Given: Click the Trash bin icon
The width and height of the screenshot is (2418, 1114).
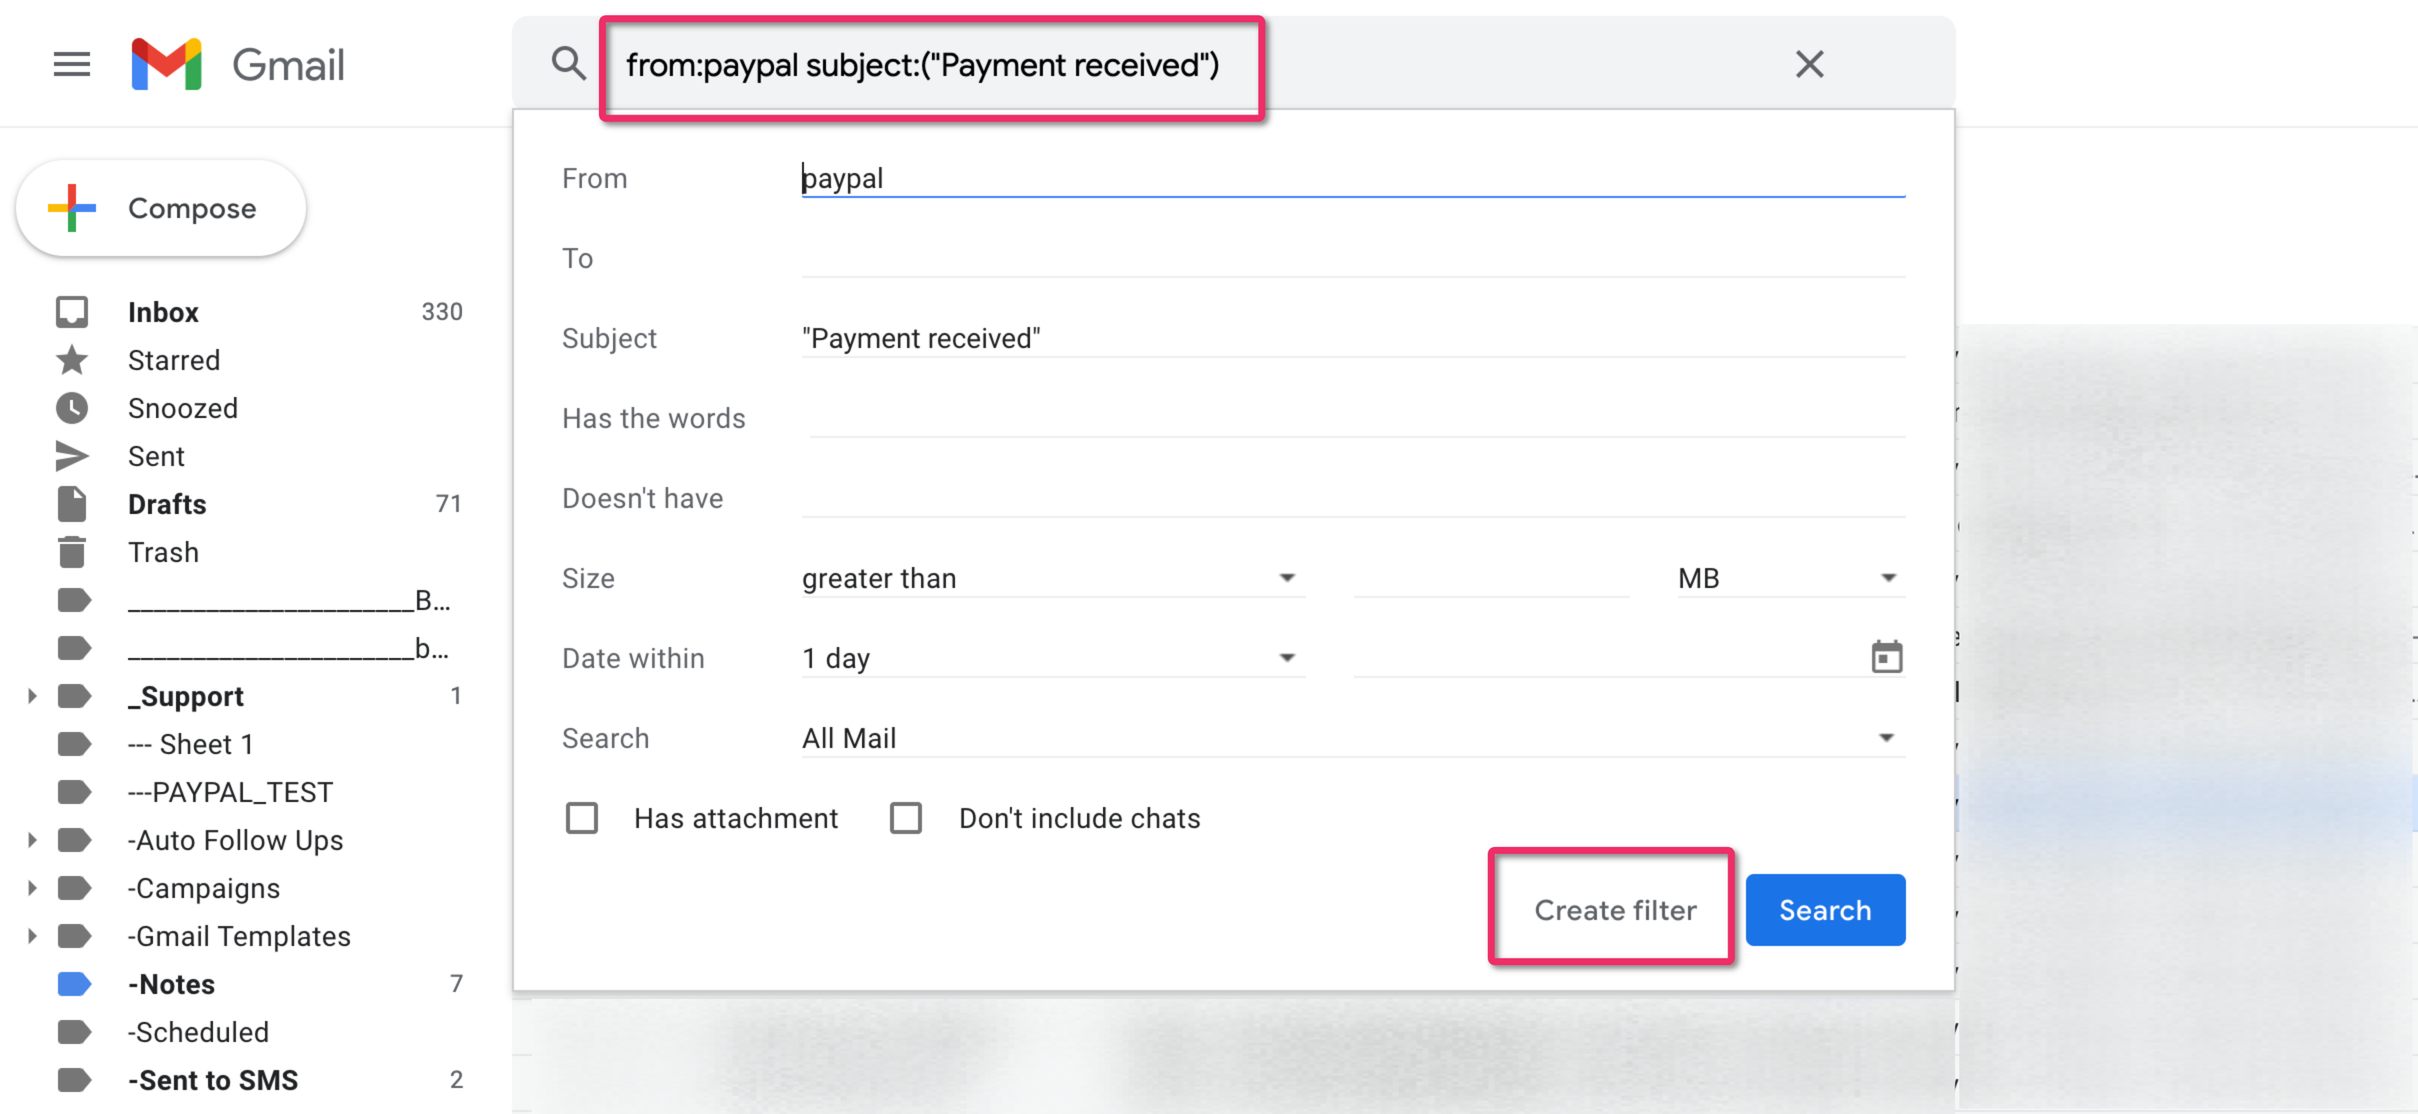Looking at the screenshot, I should (x=72, y=552).
